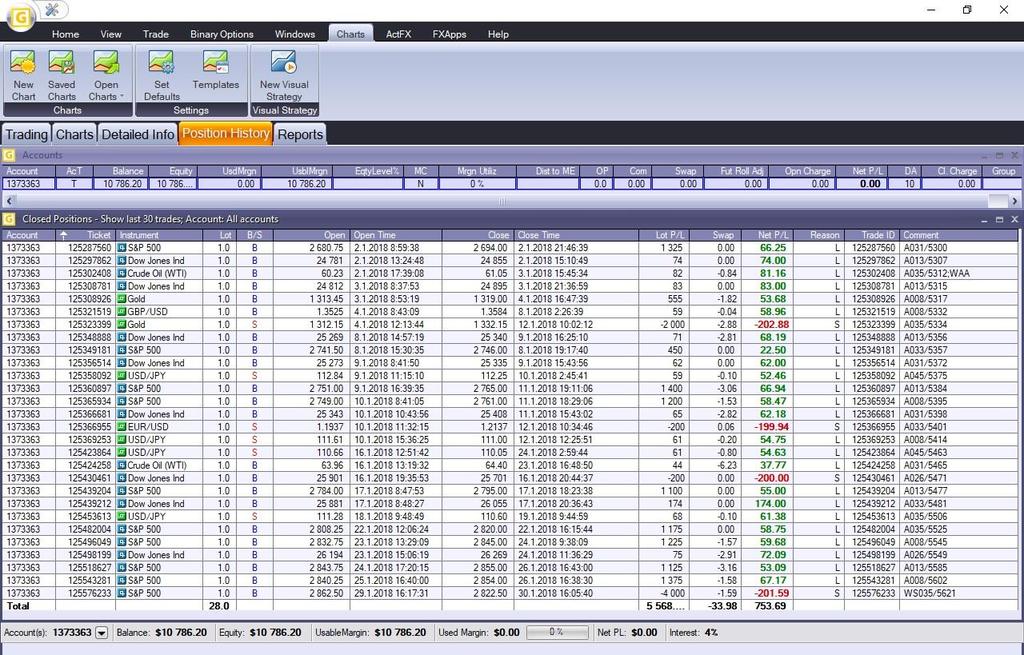Click close time 12.1.2018 10:02:12
Image resolution: width=1024 pixels, height=655 pixels.
[x=555, y=325]
